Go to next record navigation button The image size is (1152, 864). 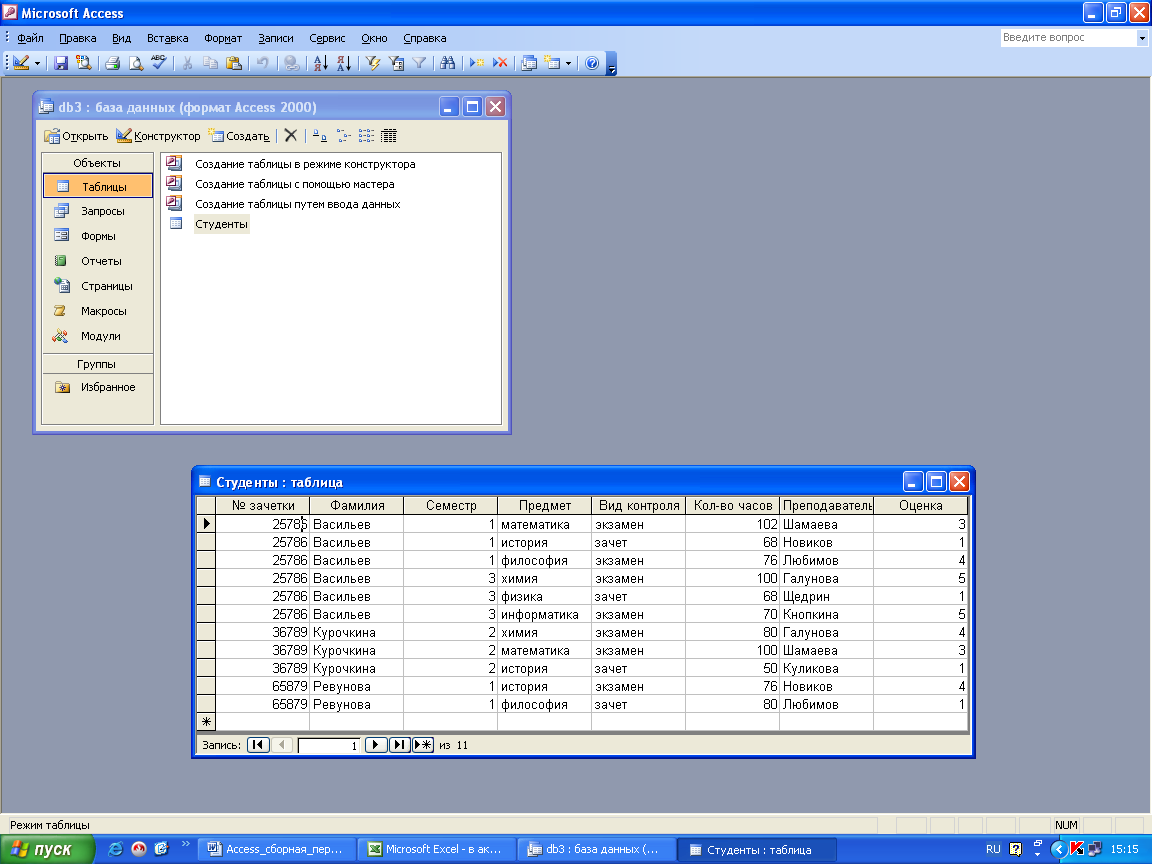pos(375,744)
